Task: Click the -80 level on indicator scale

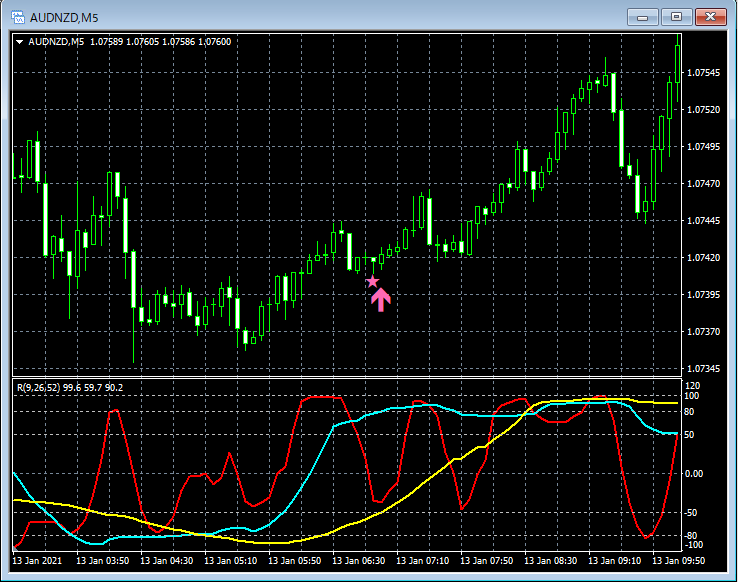Action: [x=693, y=536]
